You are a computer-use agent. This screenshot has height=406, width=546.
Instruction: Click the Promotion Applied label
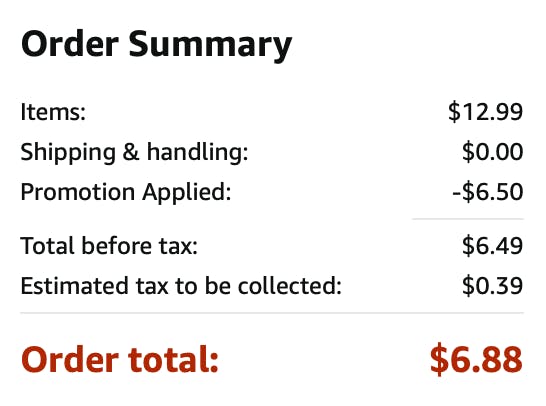pyautogui.click(x=126, y=192)
